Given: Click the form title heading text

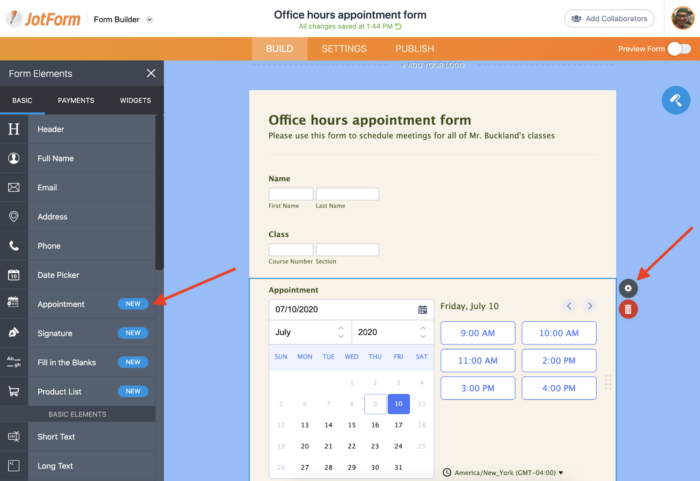Looking at the screenshot, I should pos(370,120).
